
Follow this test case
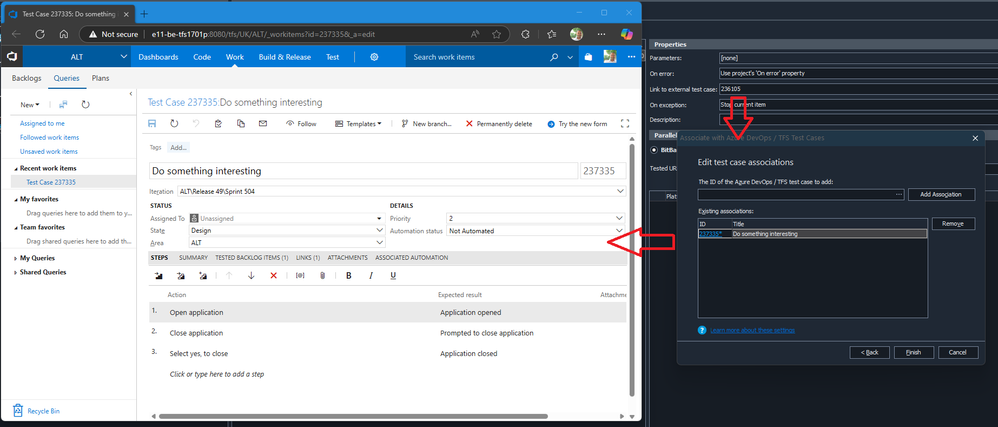pos(301,123)
